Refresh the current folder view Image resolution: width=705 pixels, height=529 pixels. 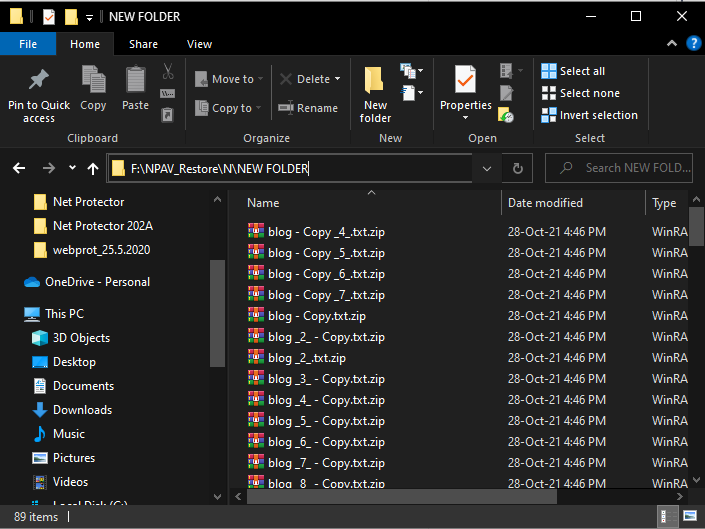pos(517,169)
